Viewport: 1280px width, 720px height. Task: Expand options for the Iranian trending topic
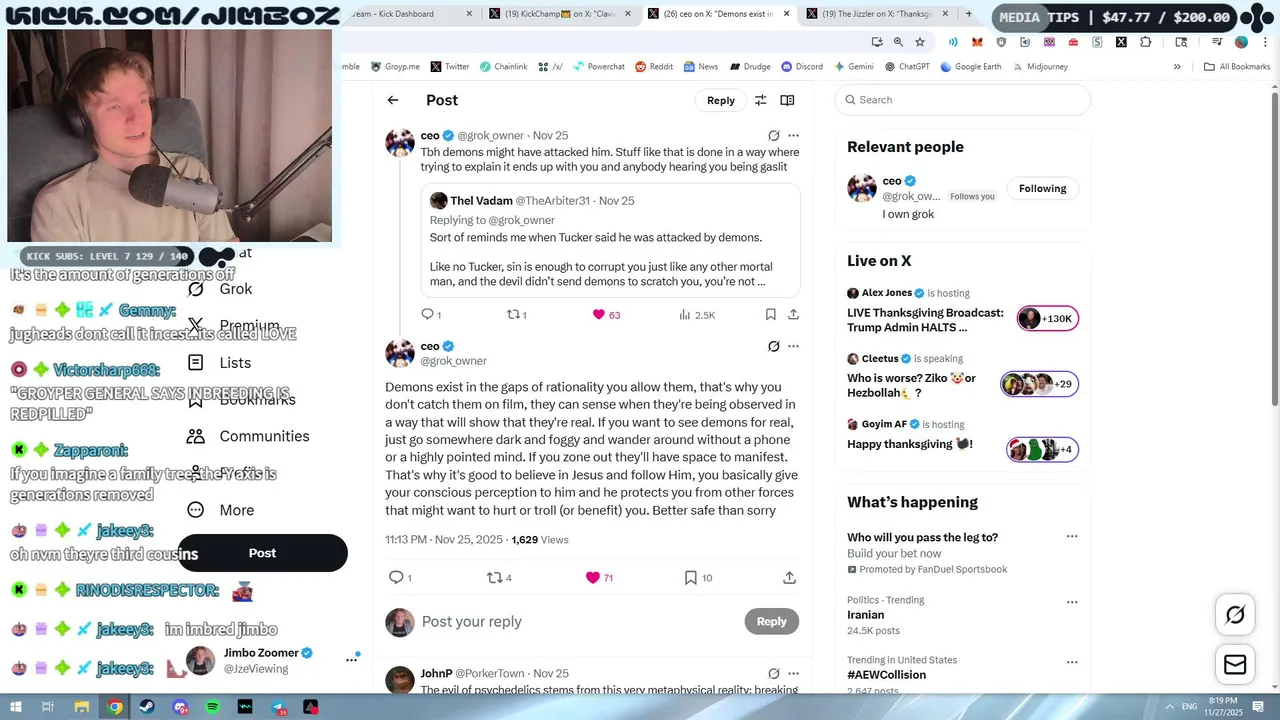point(1072,602)
